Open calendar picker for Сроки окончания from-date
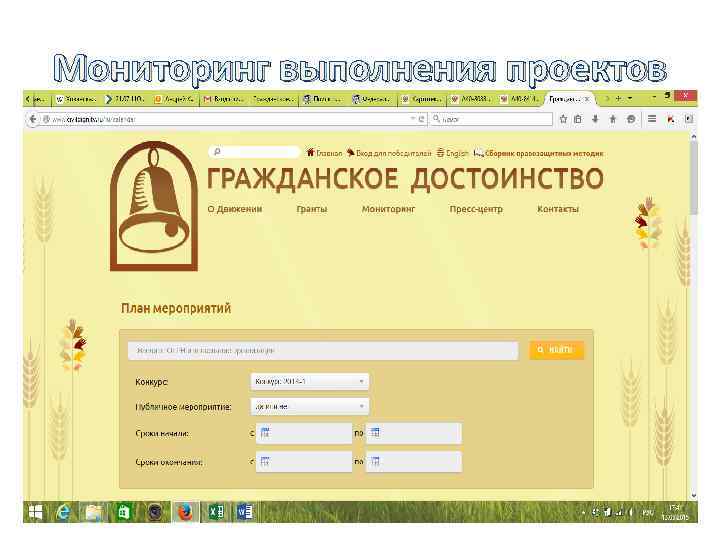The height and width of the screenshot is (540, 720). pos(265,461)
